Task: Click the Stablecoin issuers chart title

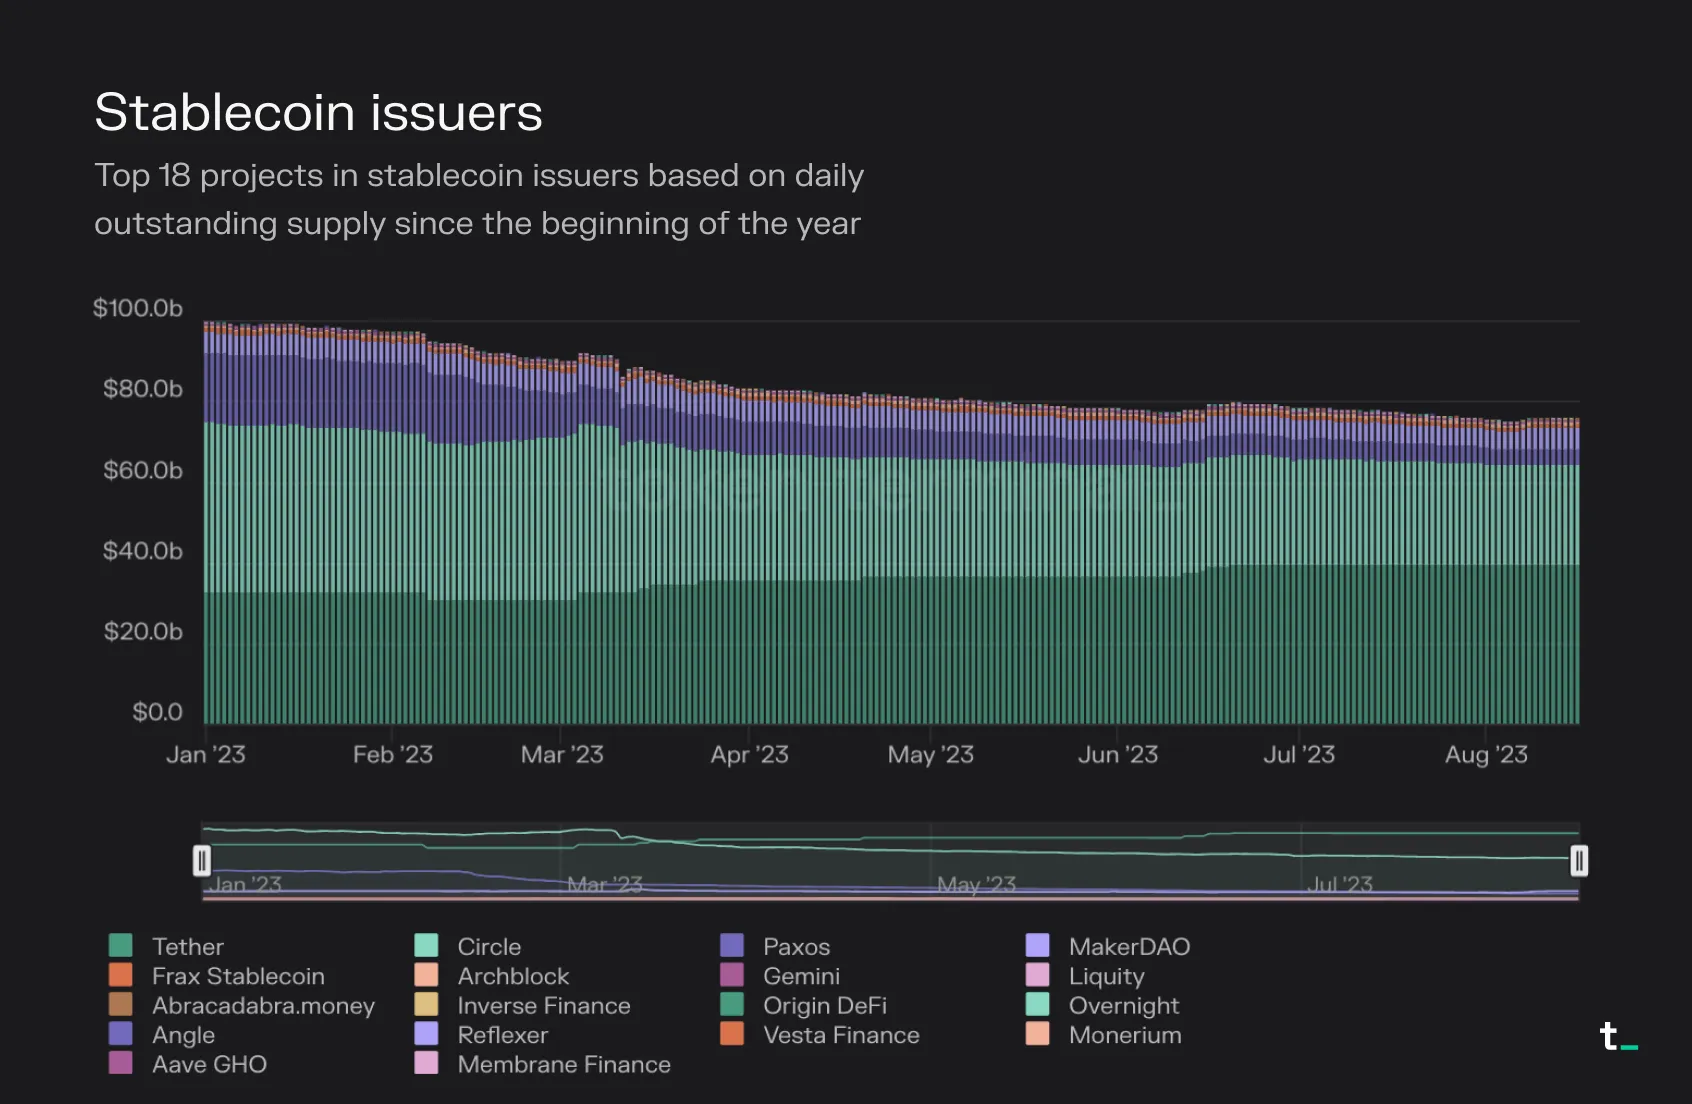Action: pyautogui.click(x=319, y=112)
